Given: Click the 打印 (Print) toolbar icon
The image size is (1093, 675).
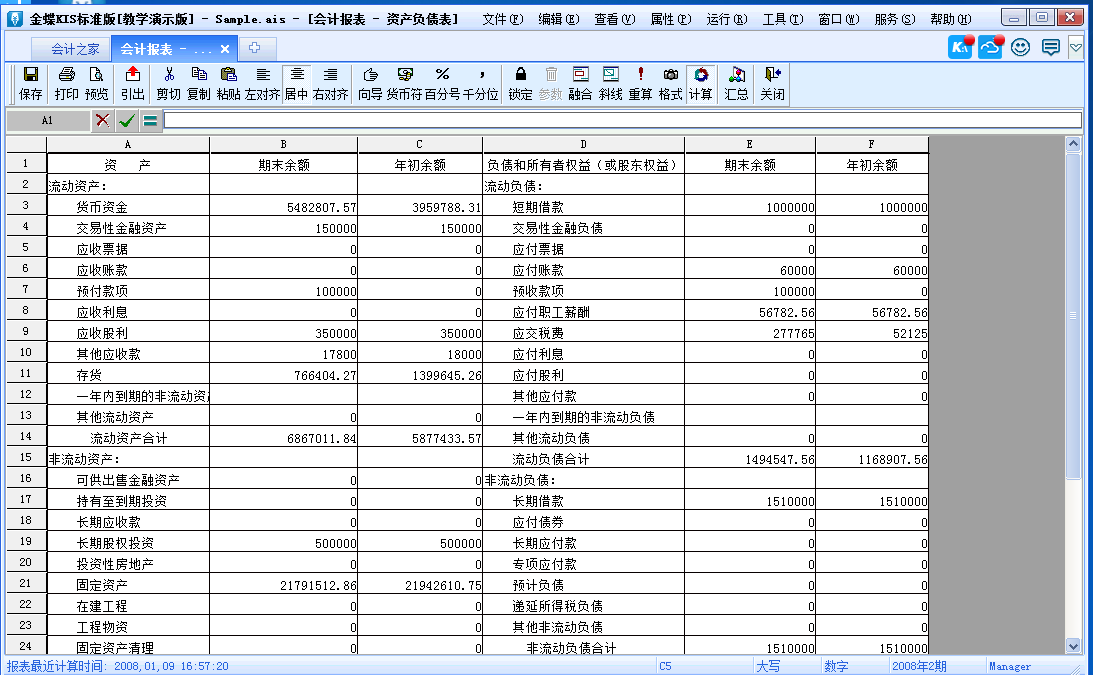Looking at the screenshot, I should pyautogui.click(x=67, y=83).
